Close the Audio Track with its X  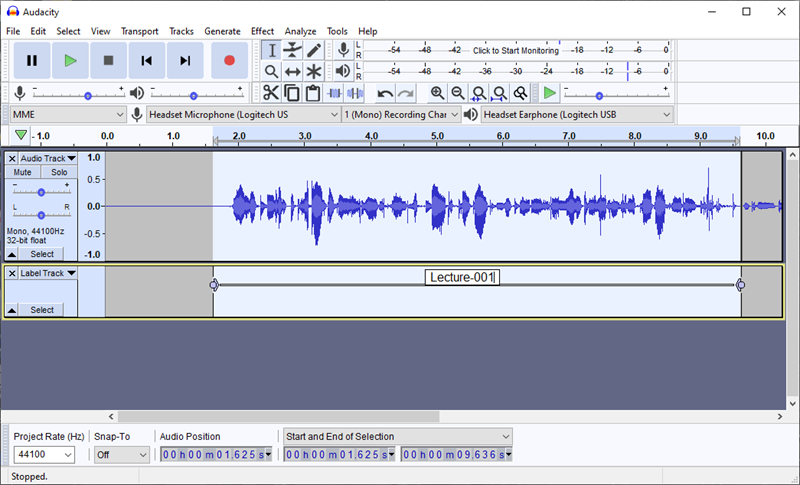(12, 159)
